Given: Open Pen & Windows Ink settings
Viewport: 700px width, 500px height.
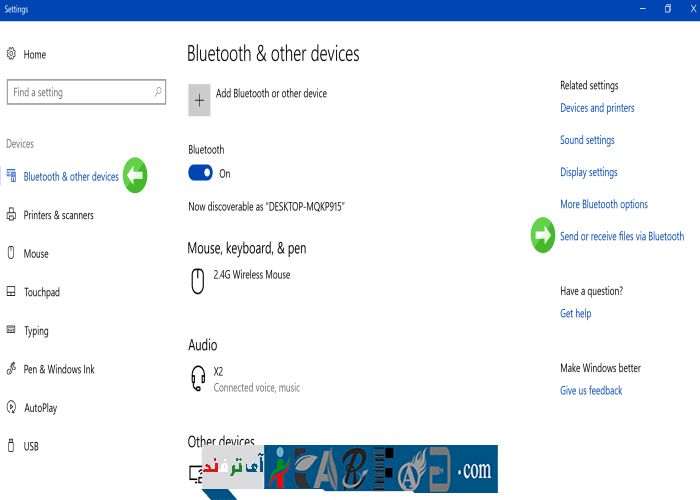Looking at the screenshot, I should (x=58, y=369).
